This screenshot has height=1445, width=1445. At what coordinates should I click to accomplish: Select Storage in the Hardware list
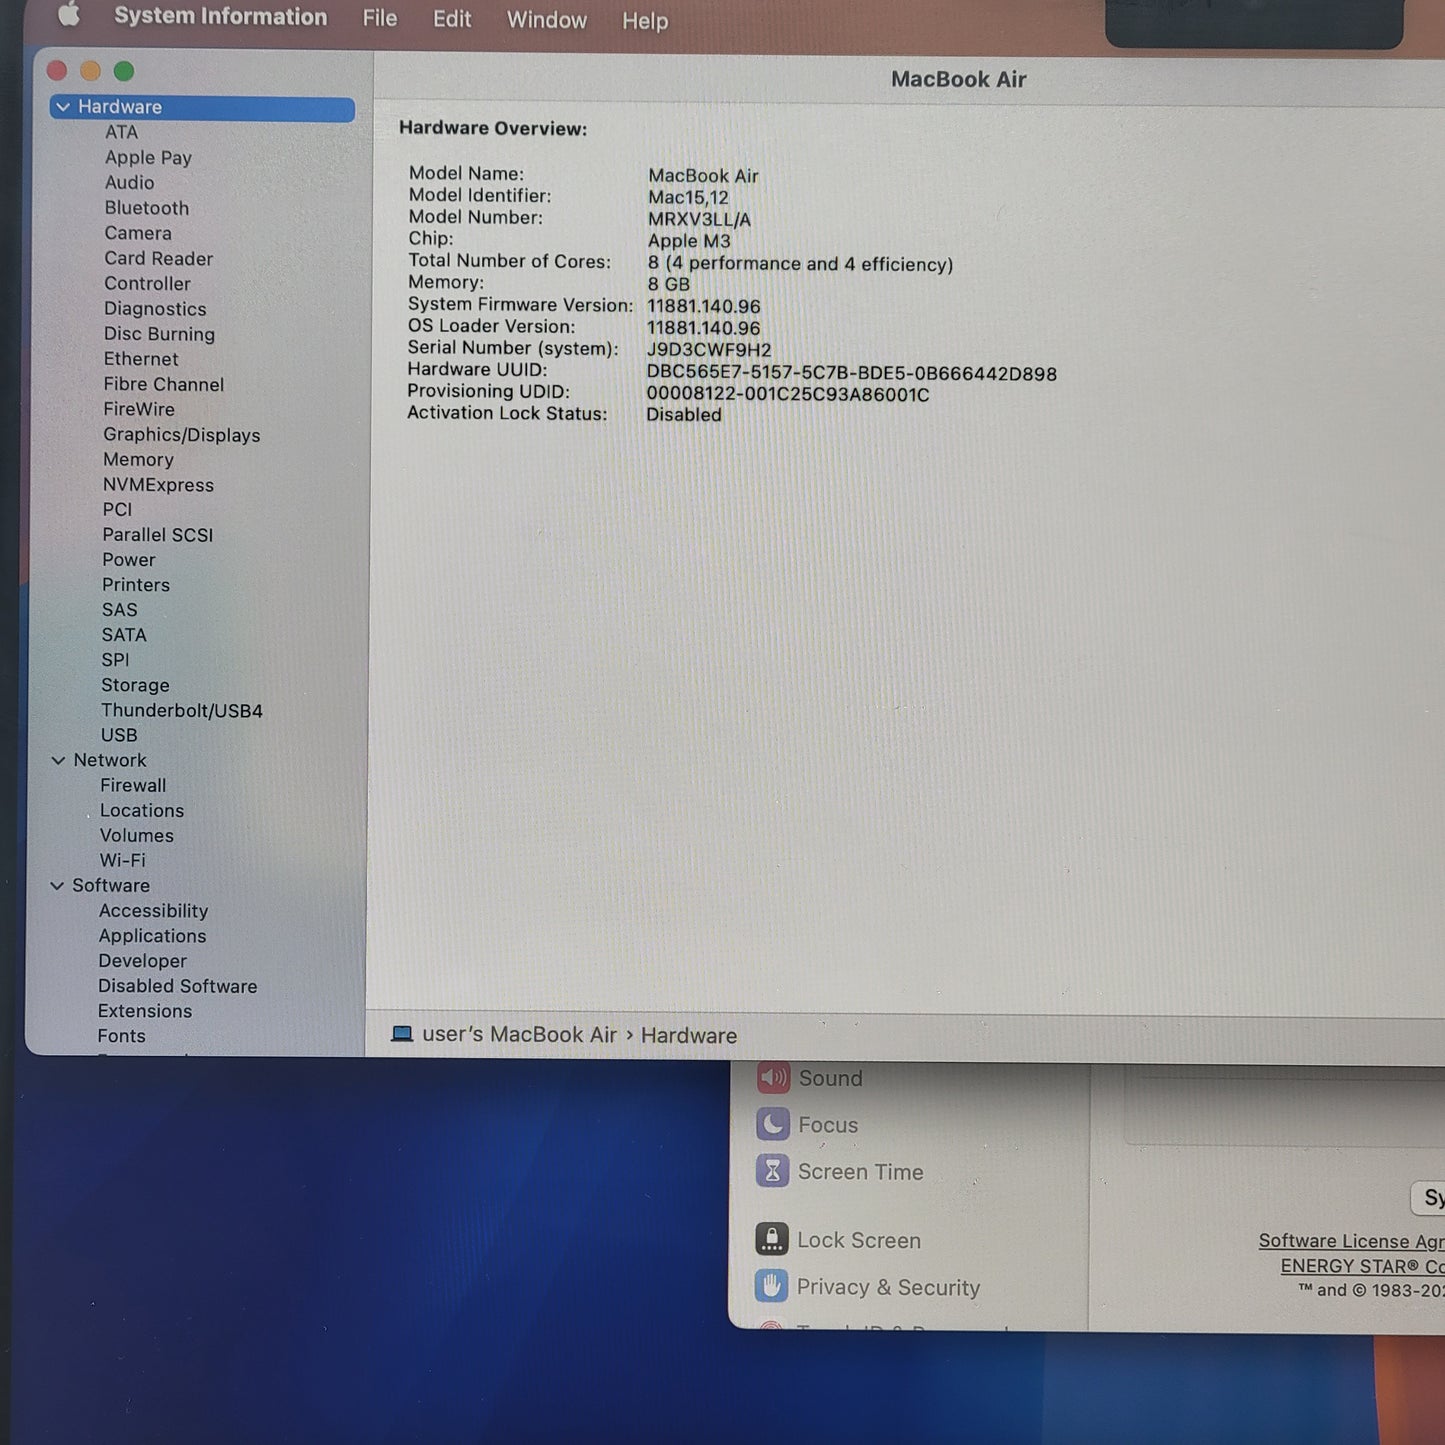[135, 685]
